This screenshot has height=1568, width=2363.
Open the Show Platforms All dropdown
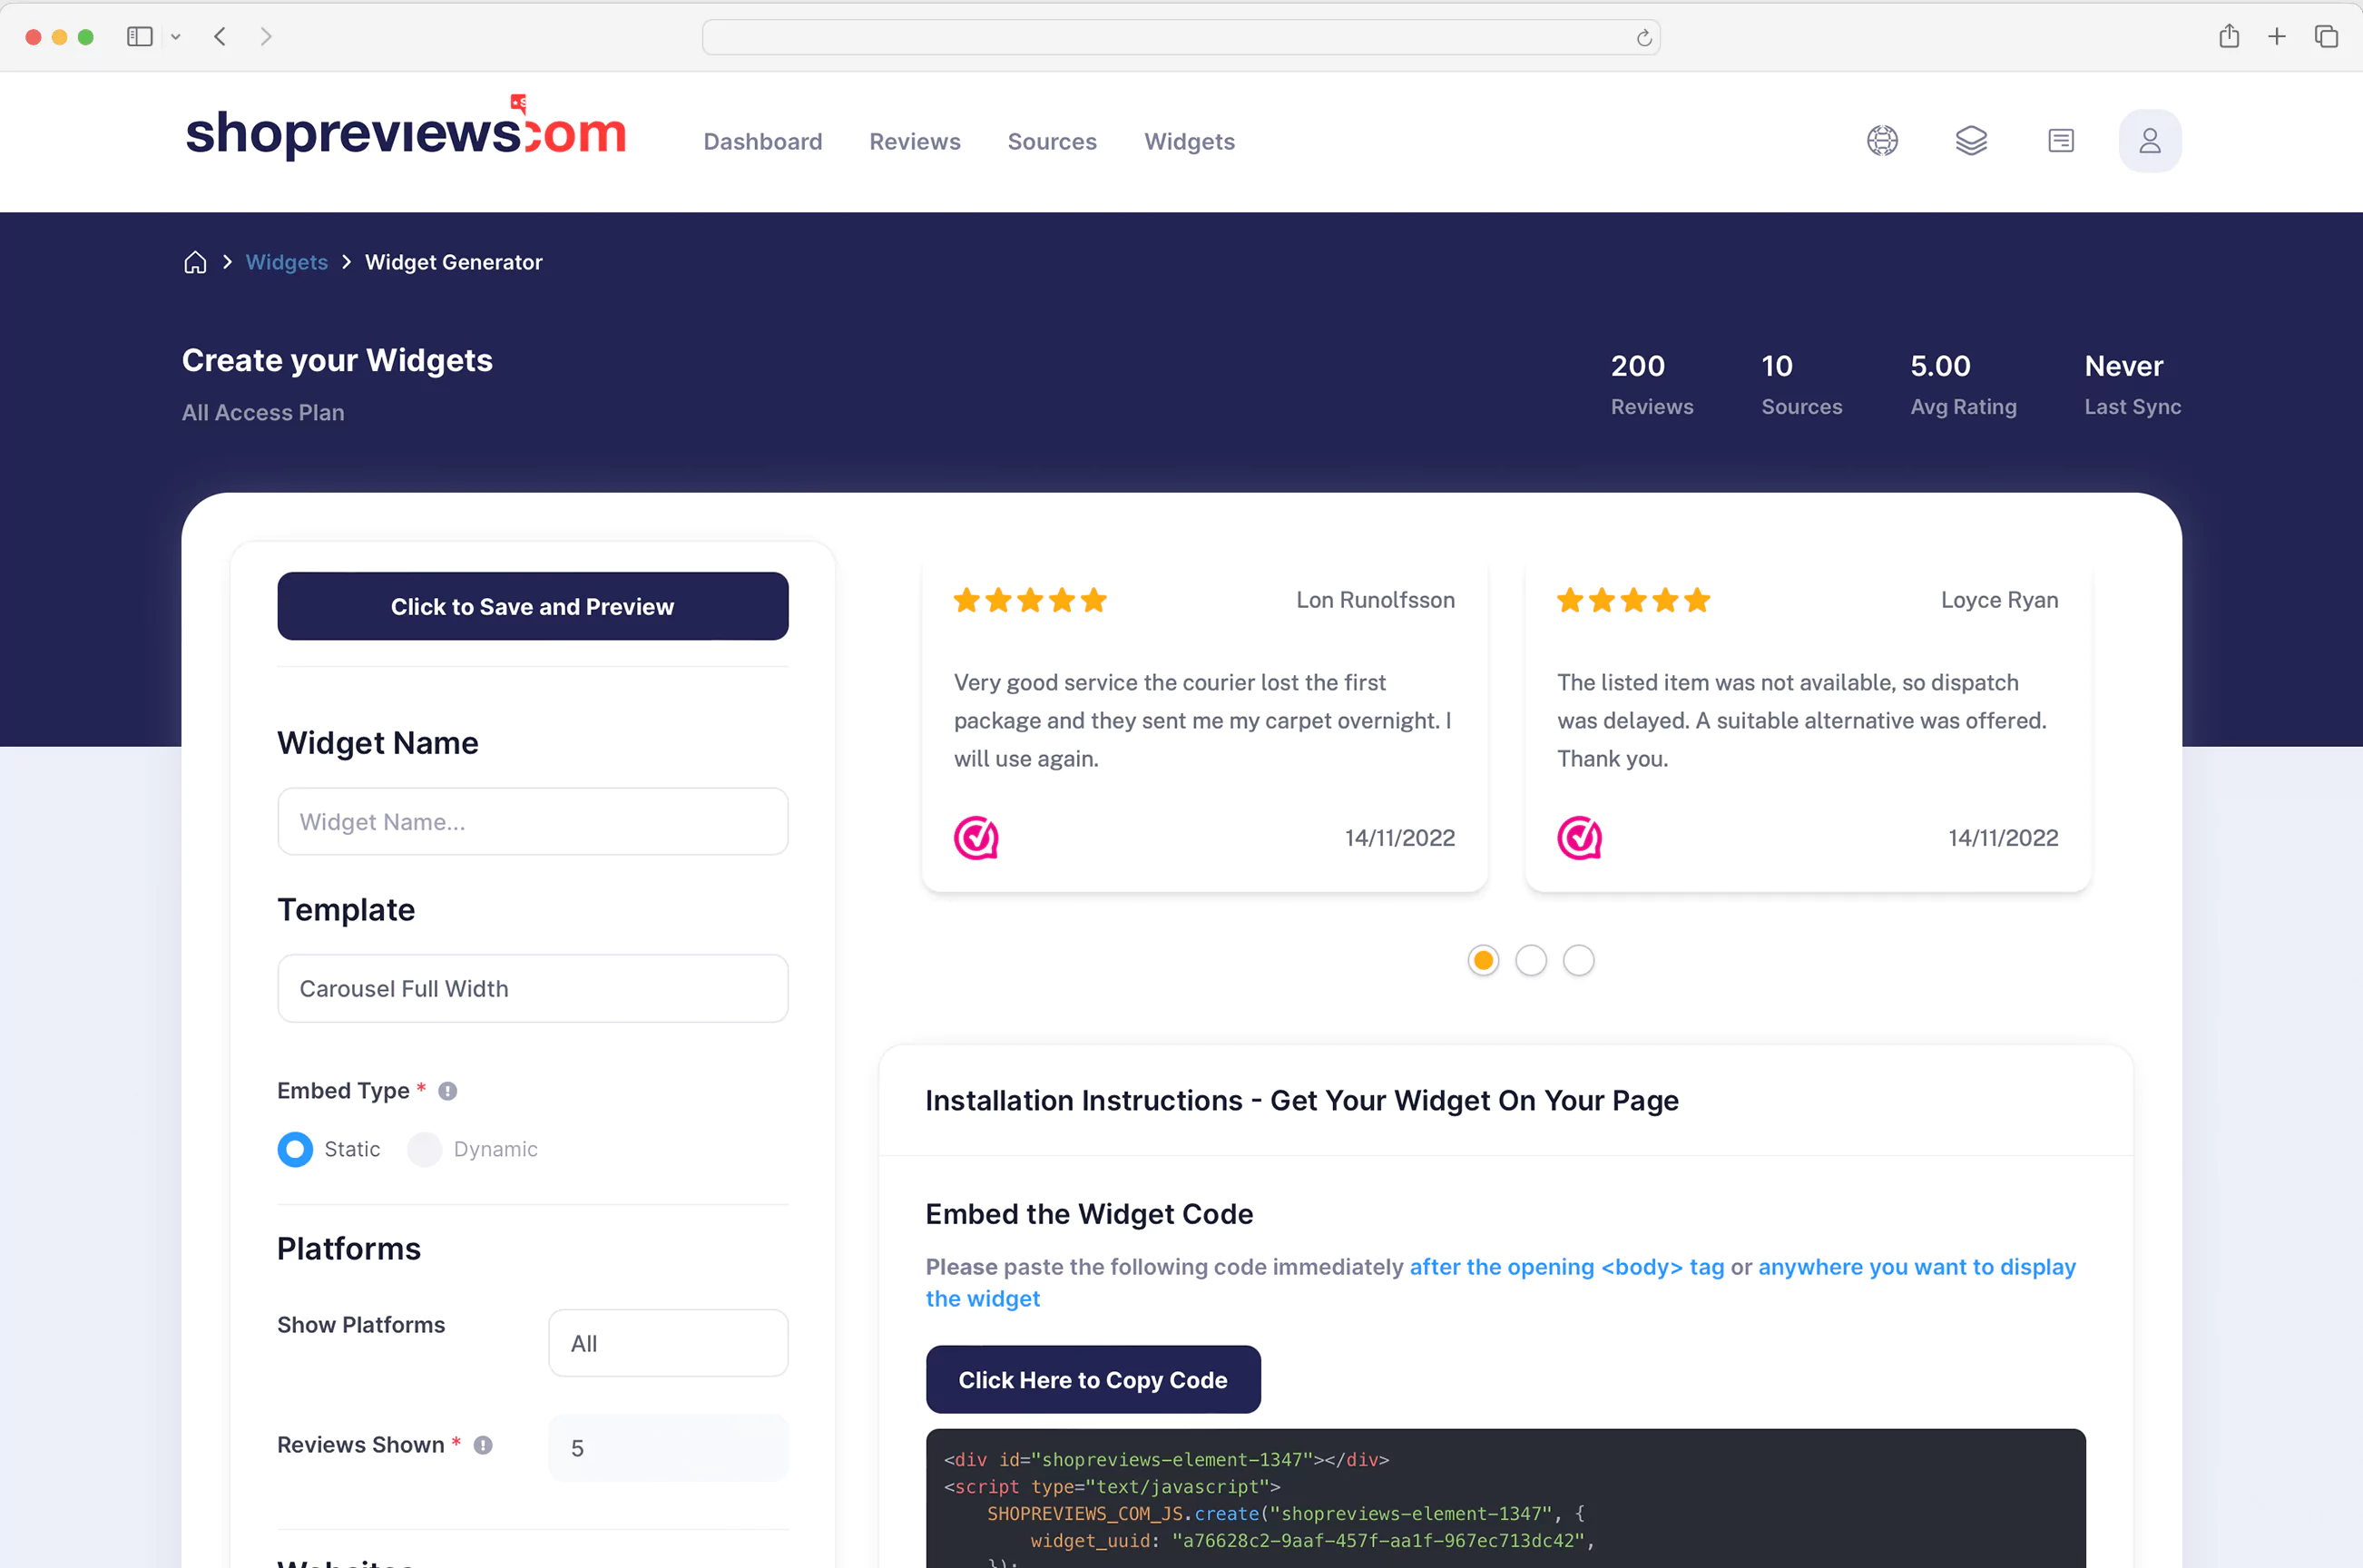click(667, 1343)
